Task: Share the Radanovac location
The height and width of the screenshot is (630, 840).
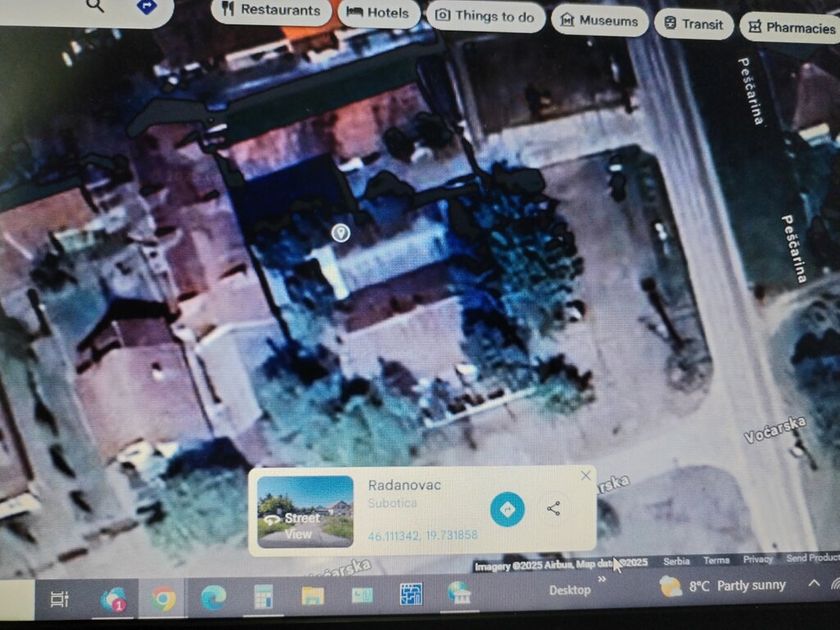Action: (x=553, y=509)
